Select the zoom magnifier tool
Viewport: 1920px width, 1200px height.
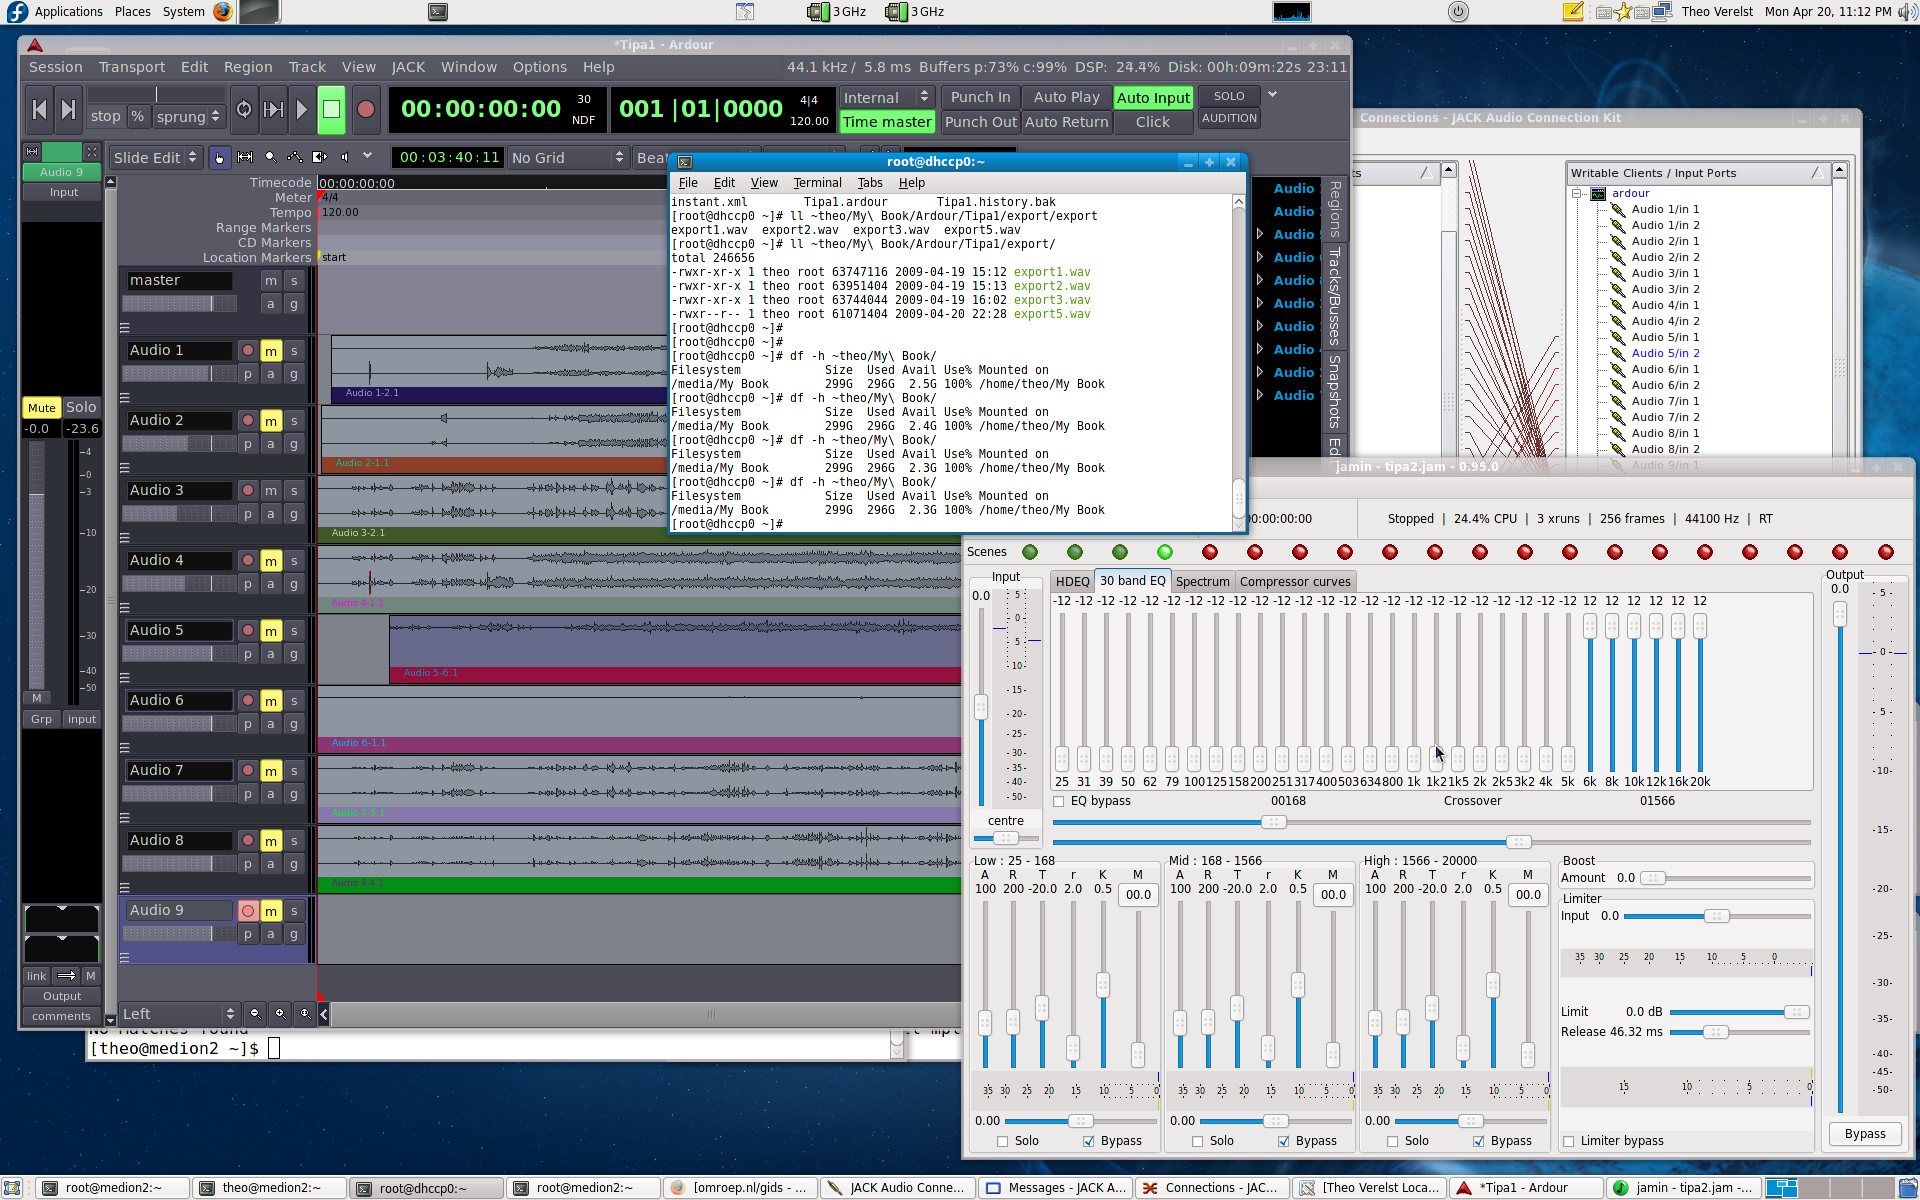click(270, 157)
